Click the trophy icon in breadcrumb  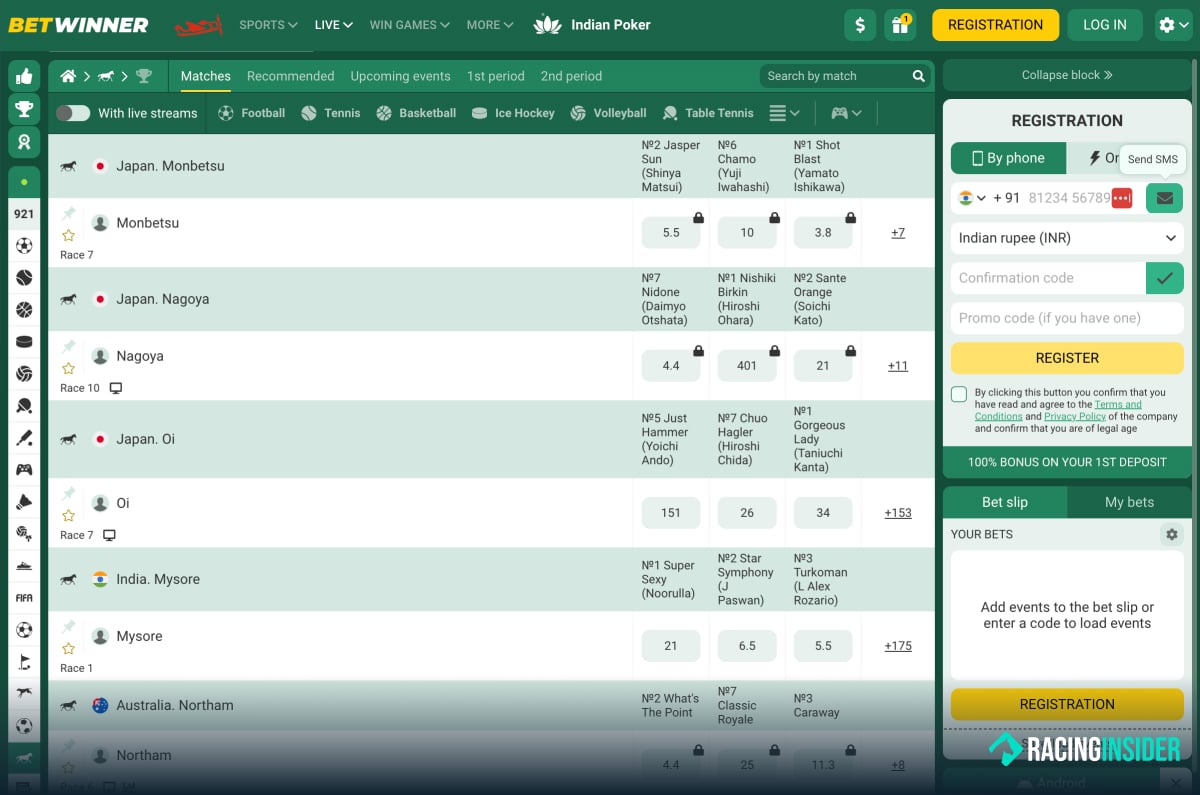tap(144, 76)
